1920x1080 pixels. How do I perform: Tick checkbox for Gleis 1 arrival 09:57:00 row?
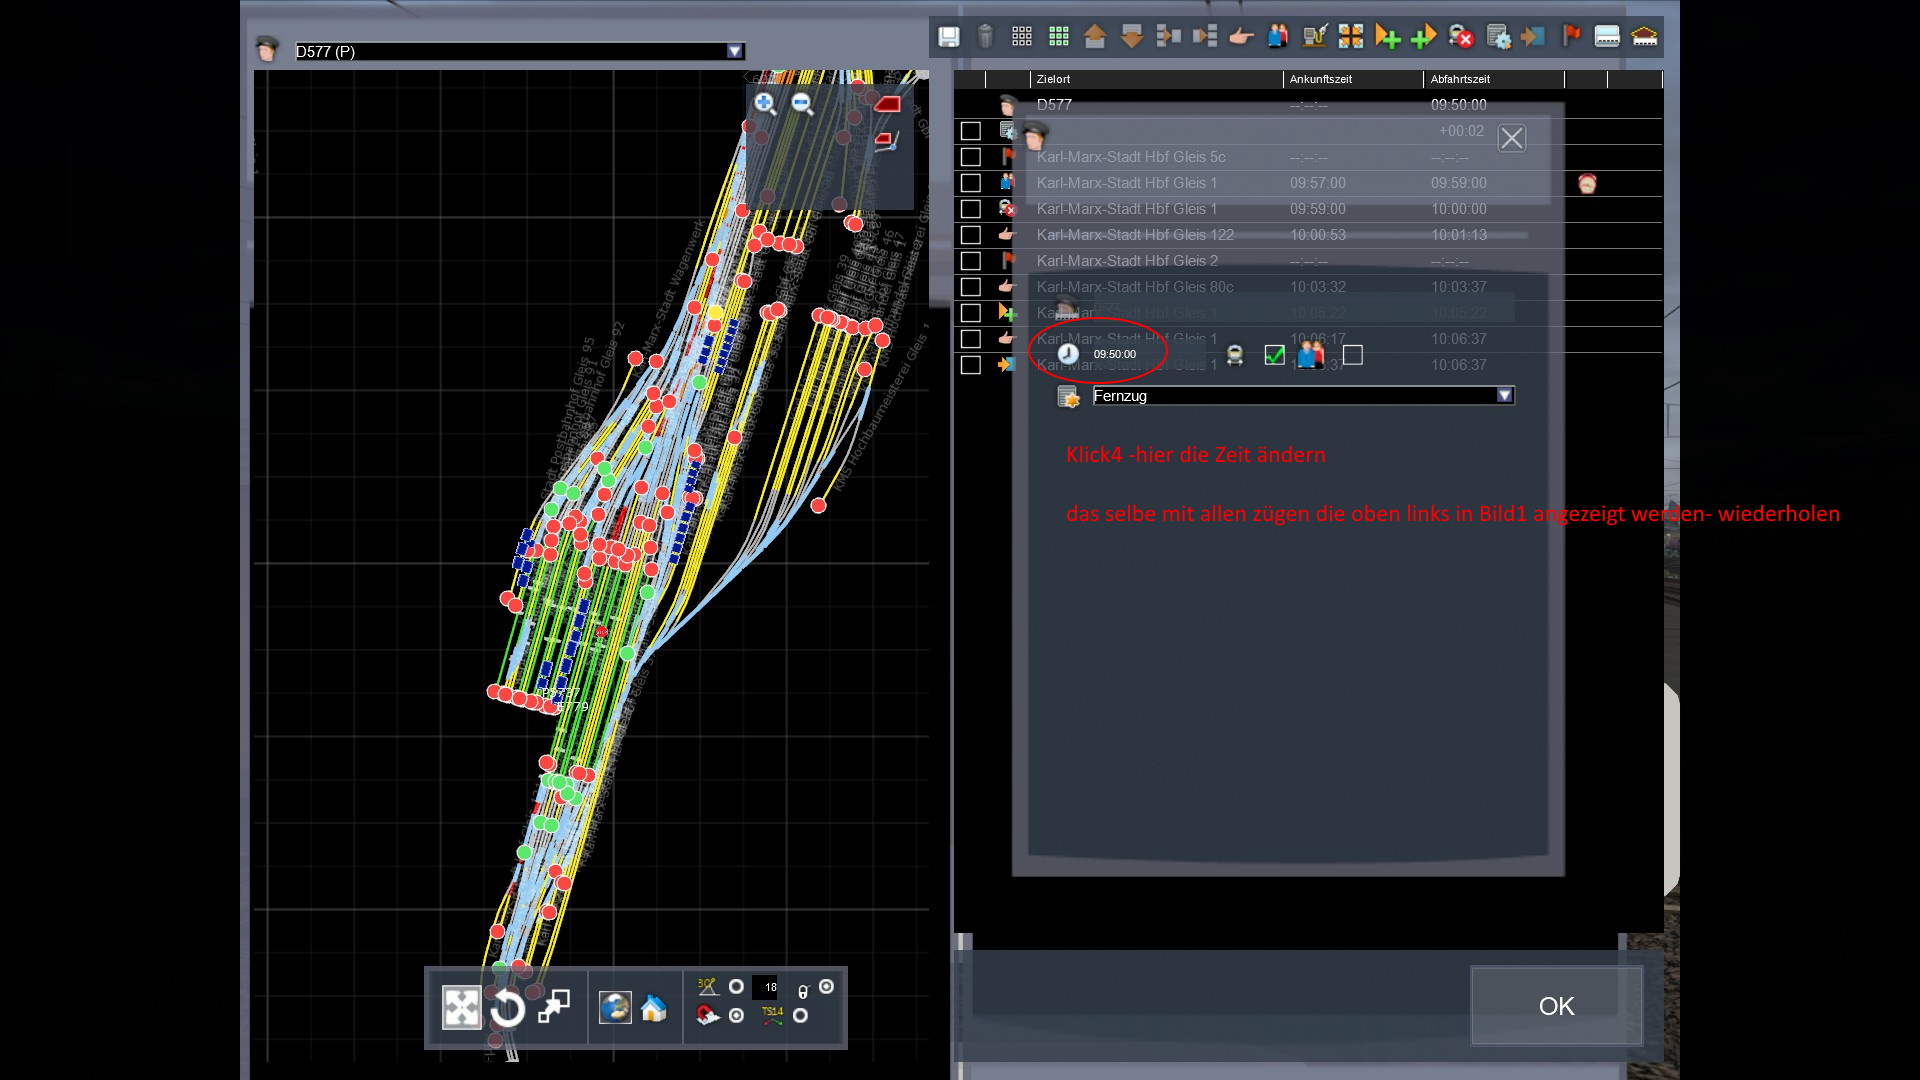(970, 183)
